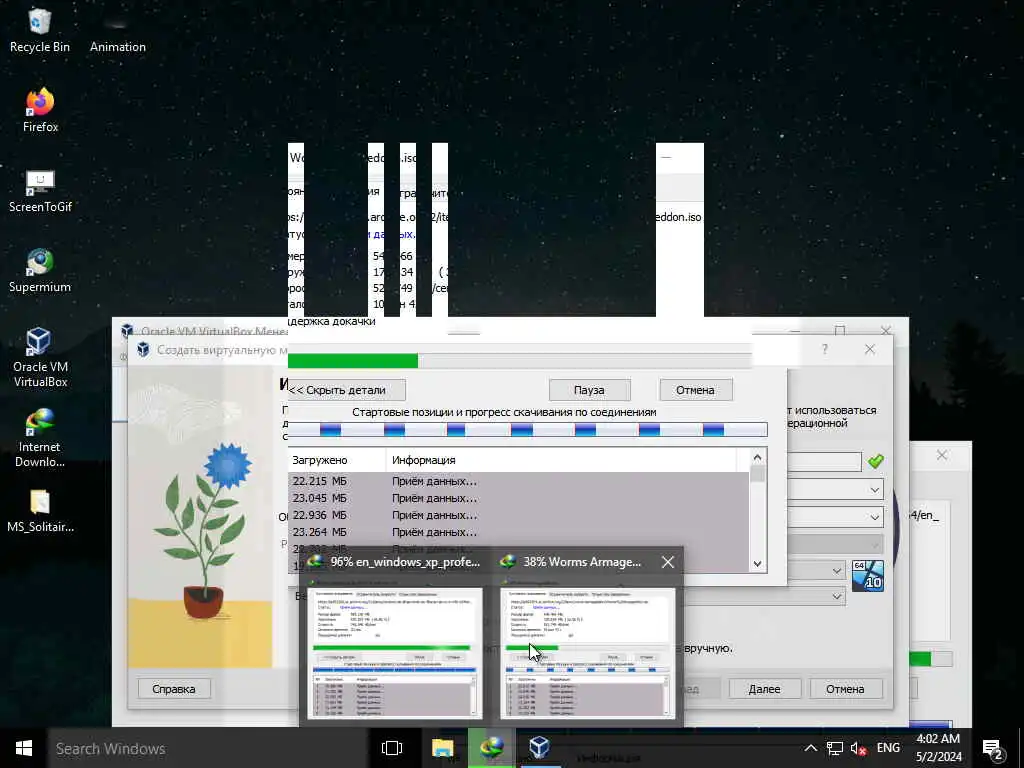This screenshot has width=1024, height=768.
Task: Show hidden system tray icons
Action: pyautogui.click(x=810, y=748)
